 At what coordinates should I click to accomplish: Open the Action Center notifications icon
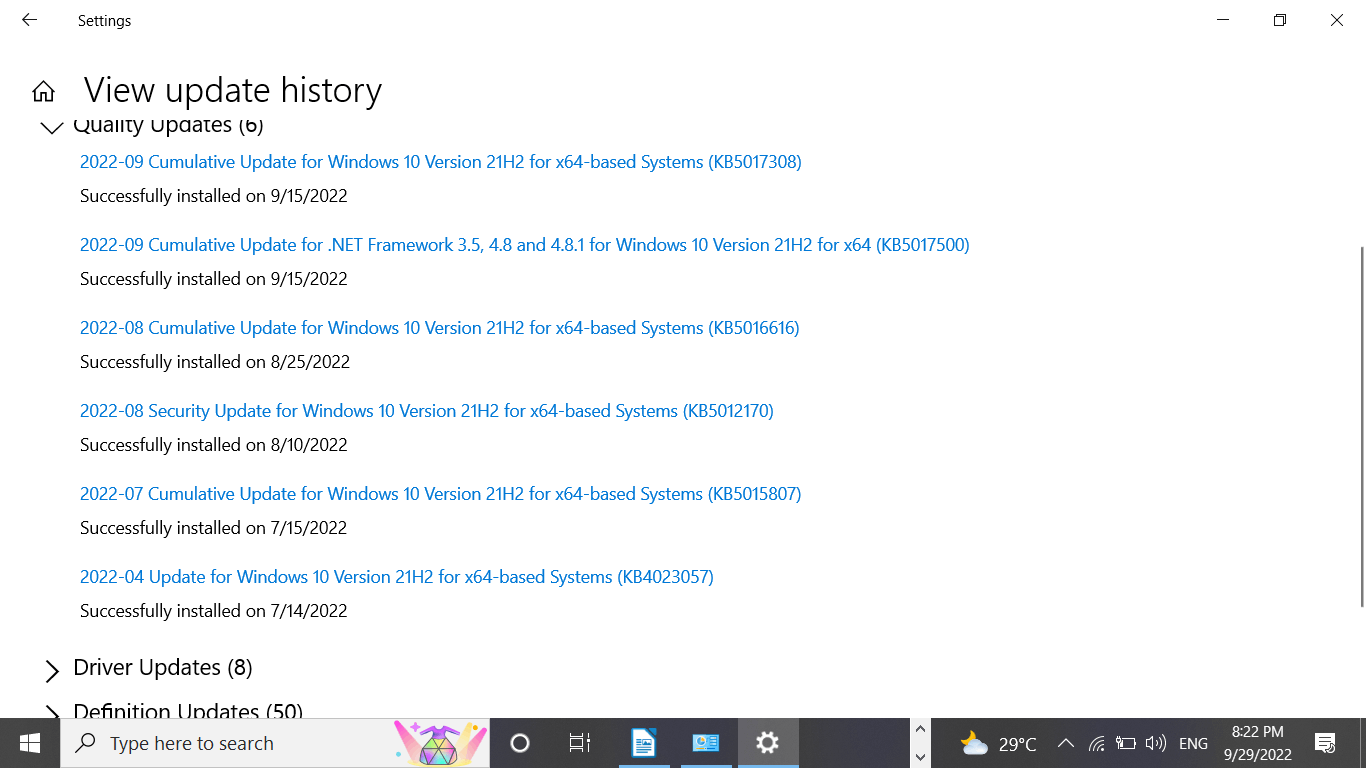pos(1325,743)
